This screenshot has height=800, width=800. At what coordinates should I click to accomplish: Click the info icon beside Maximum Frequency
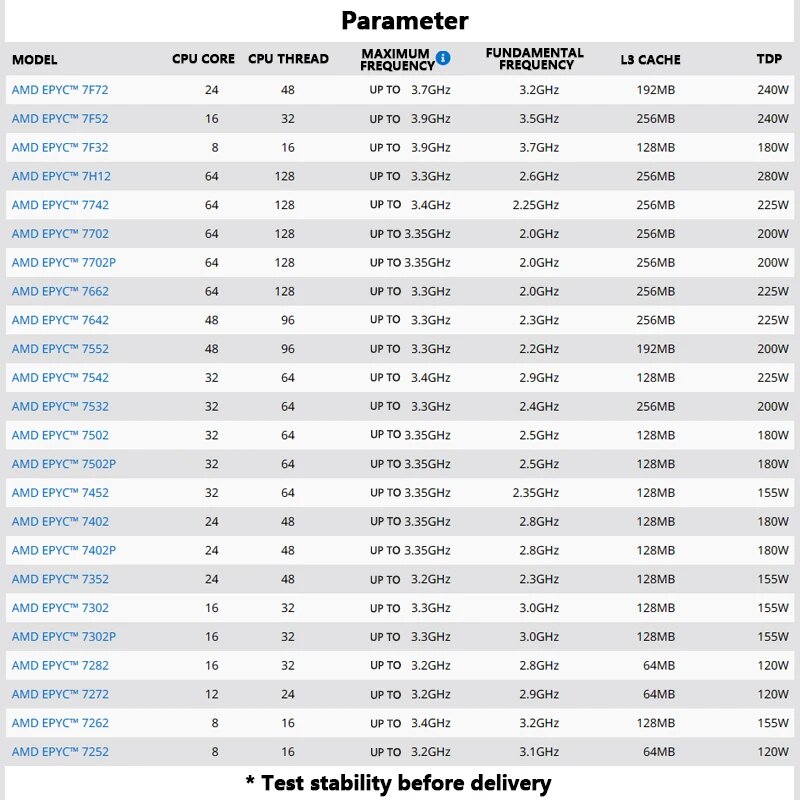pos(443,58)
